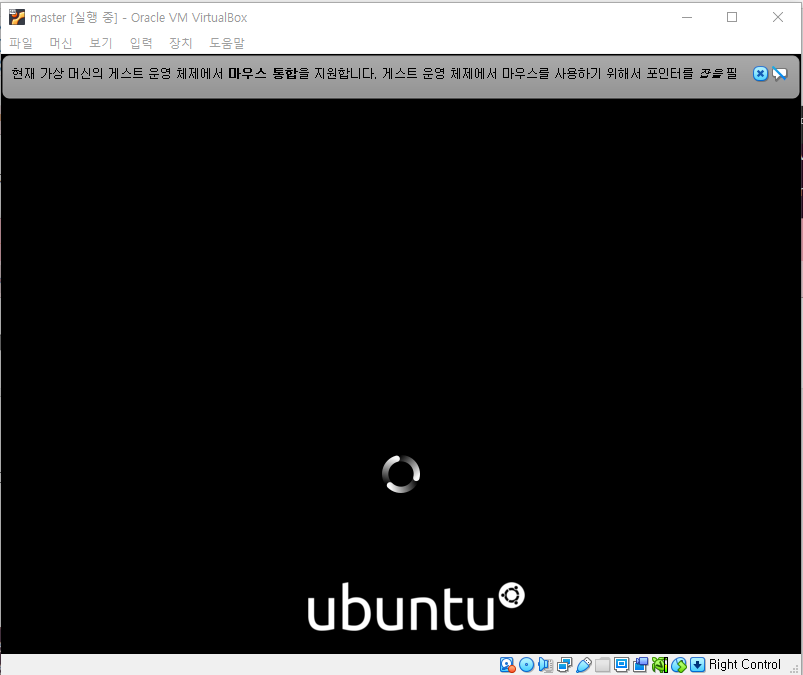Click the USB devices status icon
This screenshot has height=675, width=803.
tap(583, 665)
